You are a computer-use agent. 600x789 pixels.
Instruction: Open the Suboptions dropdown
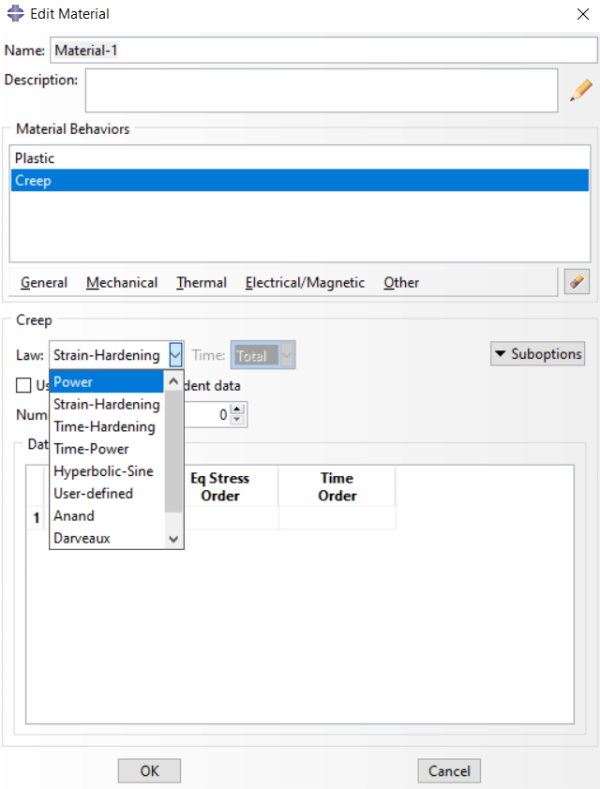[x=537, y=354]
